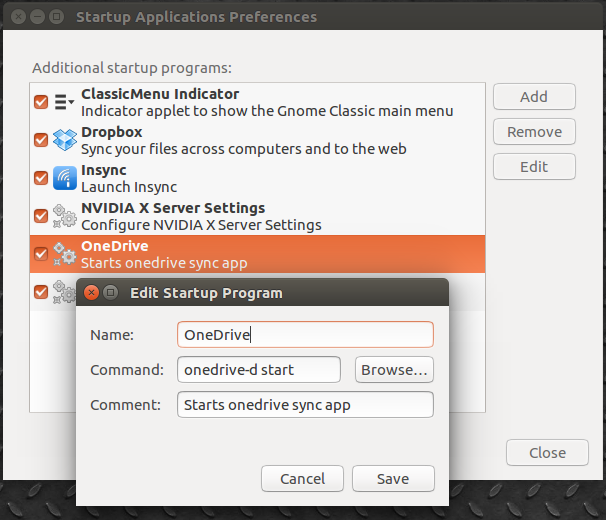This screenshot has width=606, height=520.
Task: Click the Edit button
Action: pos(534,167)
